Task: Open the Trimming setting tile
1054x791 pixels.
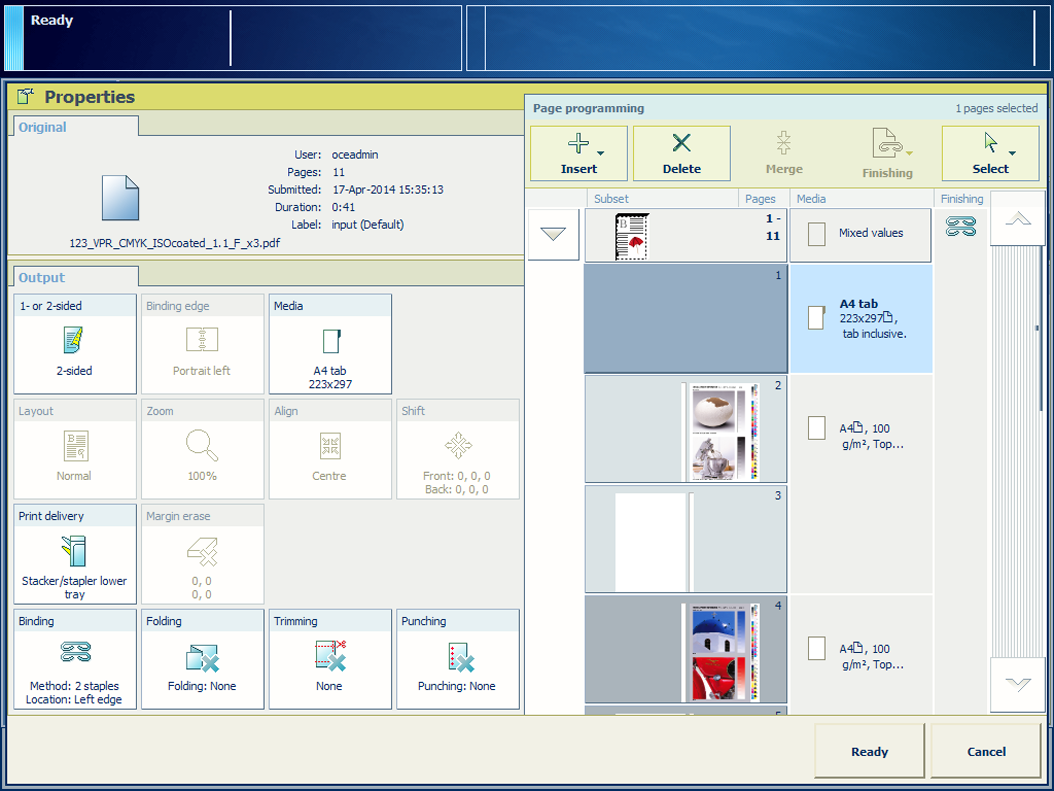Action: point(330,659)
